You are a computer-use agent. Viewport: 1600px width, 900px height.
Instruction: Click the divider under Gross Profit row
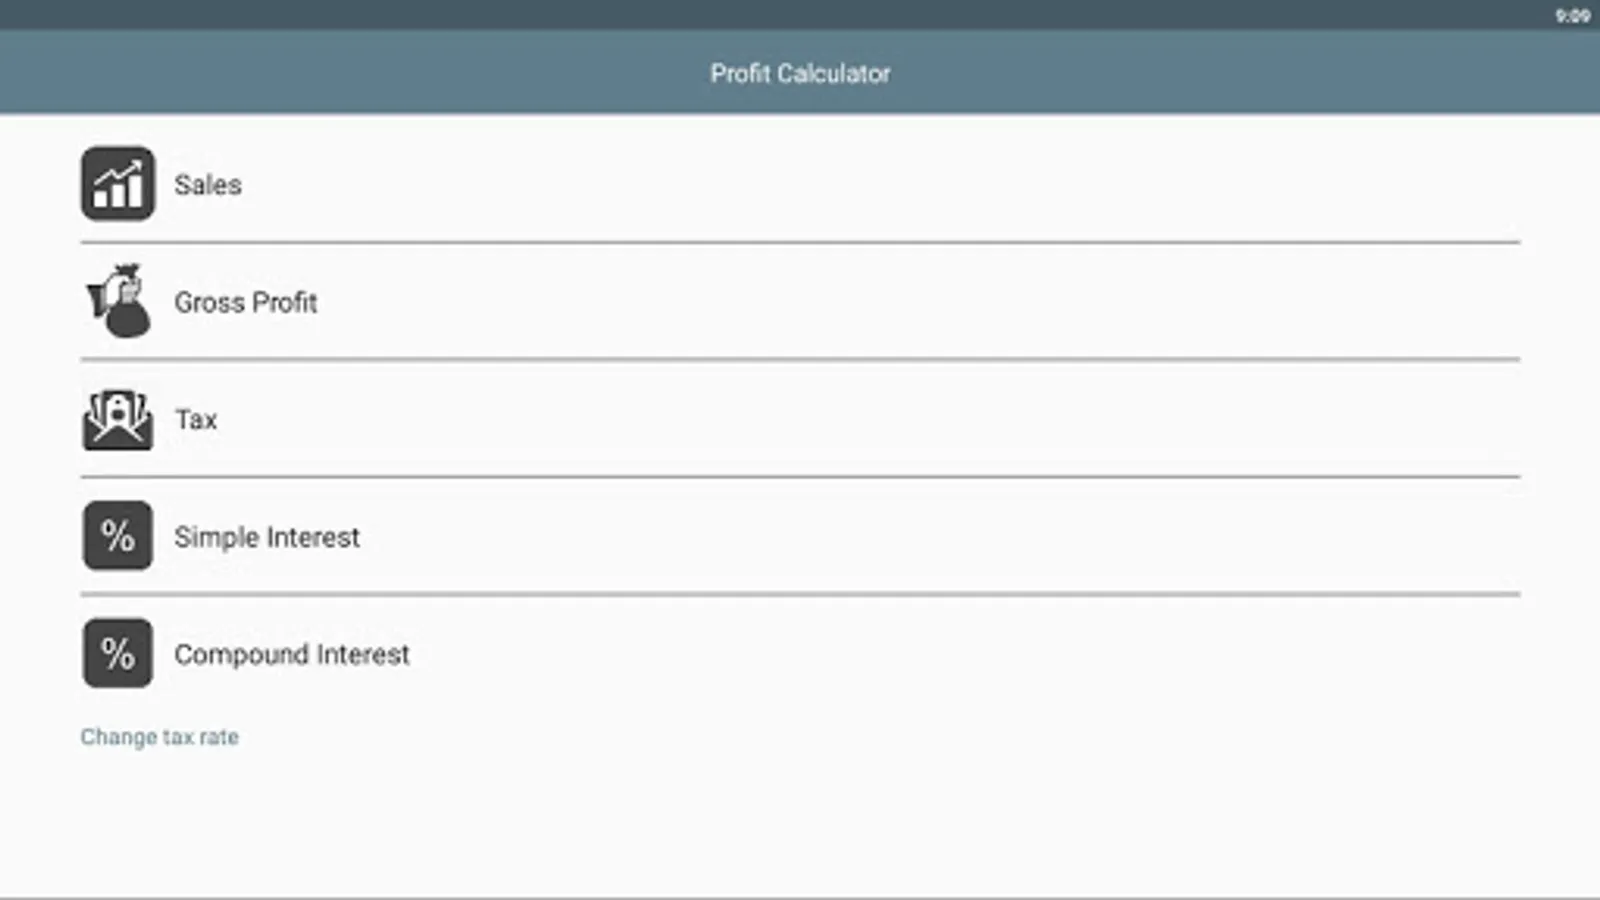pos(800,359)
